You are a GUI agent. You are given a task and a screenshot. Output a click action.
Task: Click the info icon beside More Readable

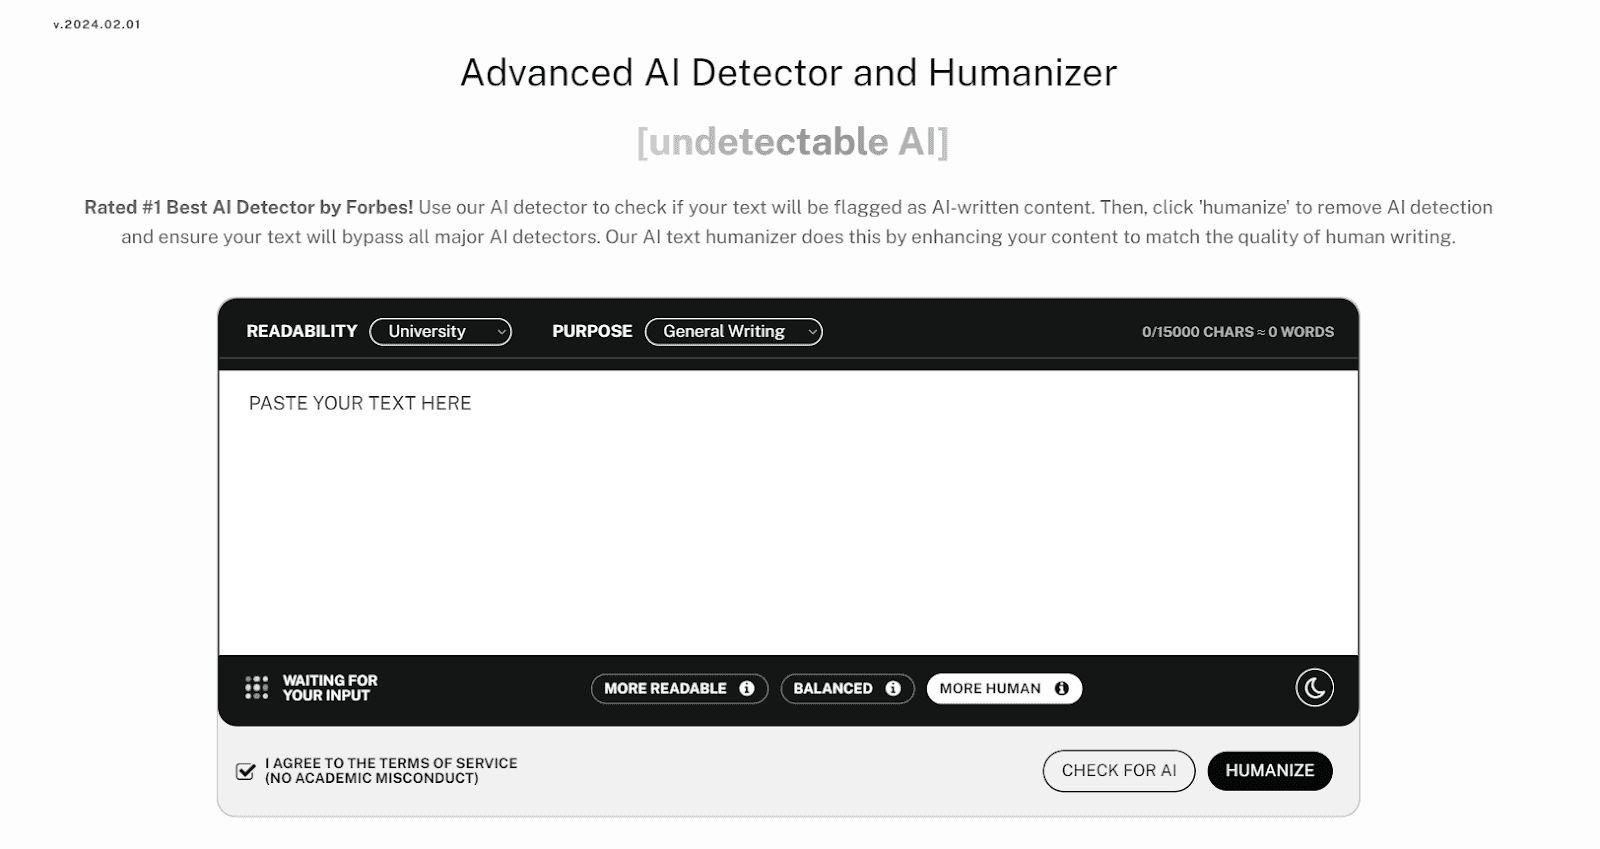click(746, 688)
